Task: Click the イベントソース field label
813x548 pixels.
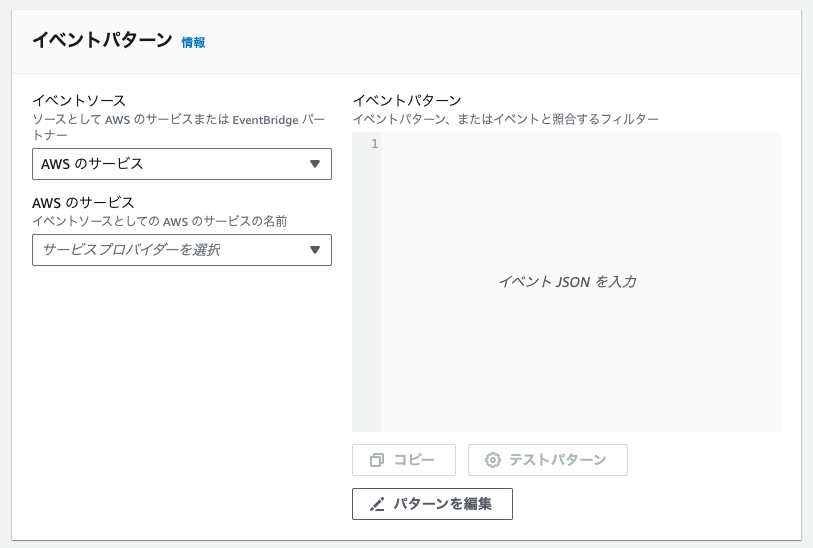Action: (79, 101)
